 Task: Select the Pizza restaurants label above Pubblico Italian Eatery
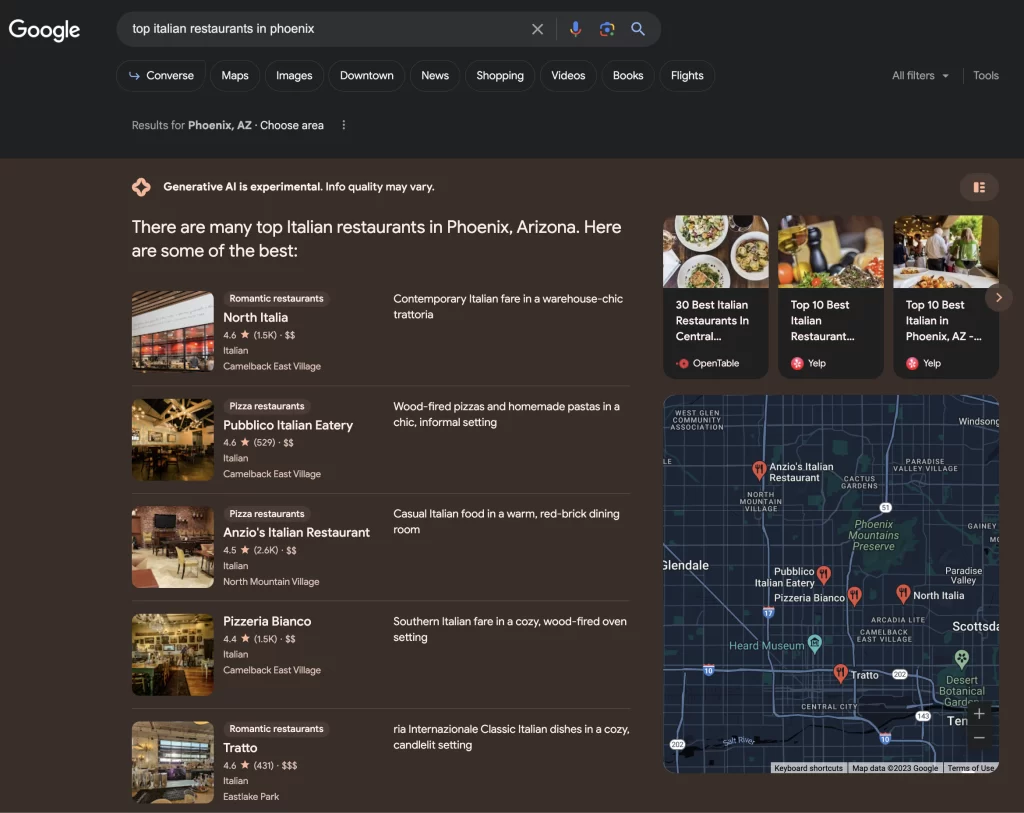pos(266,406)
